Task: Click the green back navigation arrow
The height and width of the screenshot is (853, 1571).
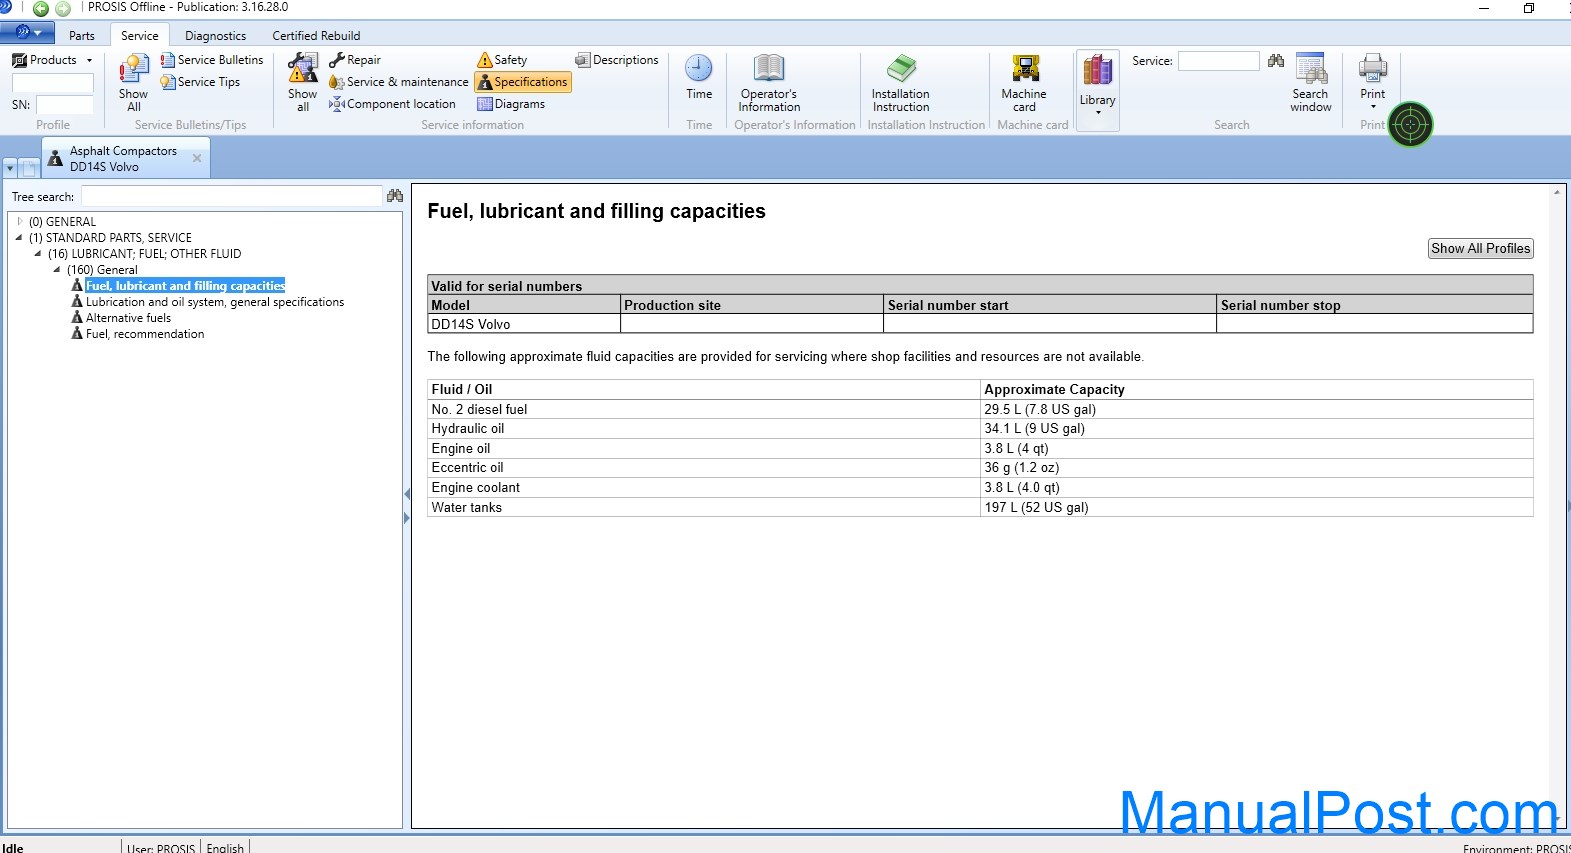Action: point(41,8)
